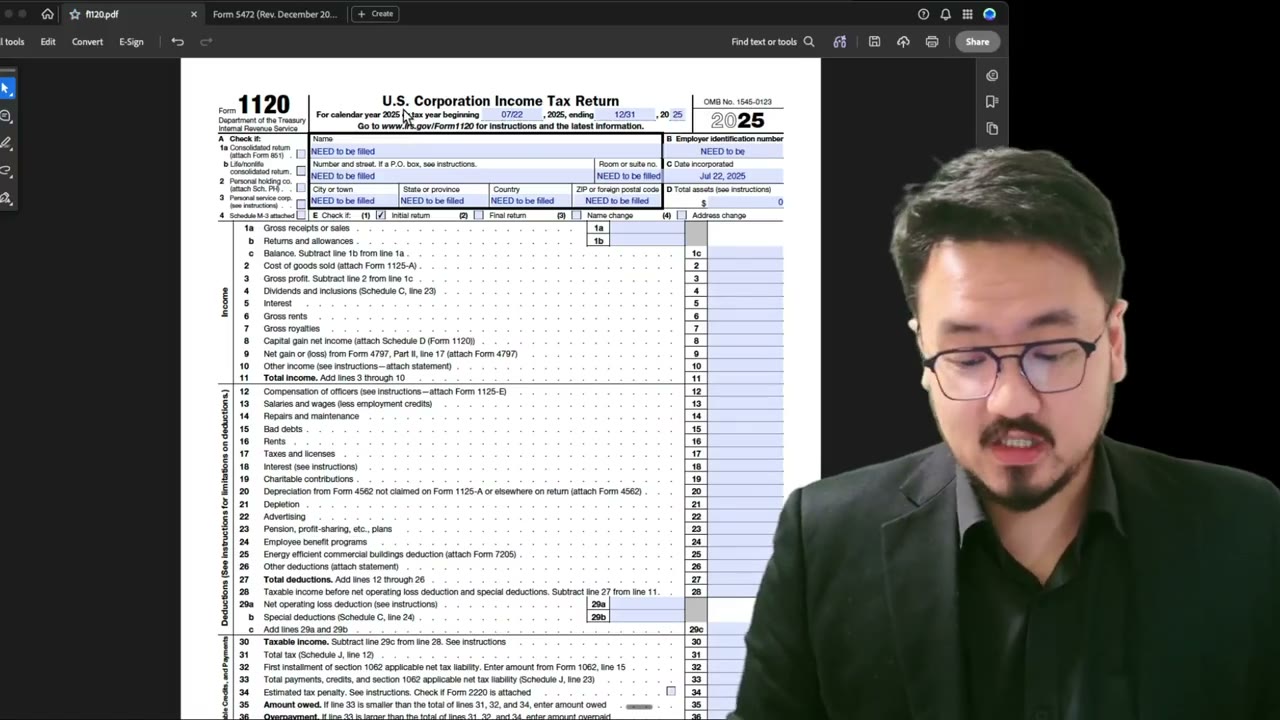The width and height of the screenshot is (1280, 720).
Task: Click line 1a Gross receipts field
Action: pyautogui.click(x=647, y=228)
